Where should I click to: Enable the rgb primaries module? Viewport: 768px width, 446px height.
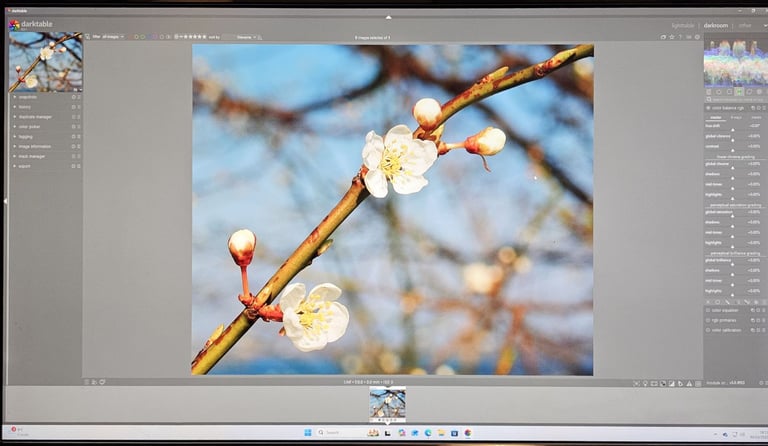point(708,320)
